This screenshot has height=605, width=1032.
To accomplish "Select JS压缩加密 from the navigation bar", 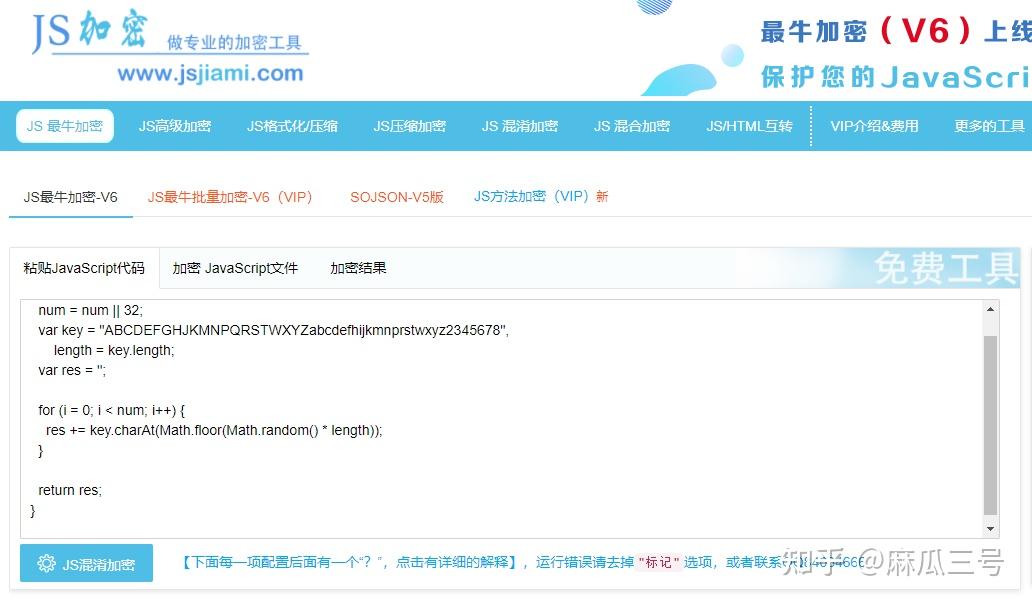I will point(409,125).
